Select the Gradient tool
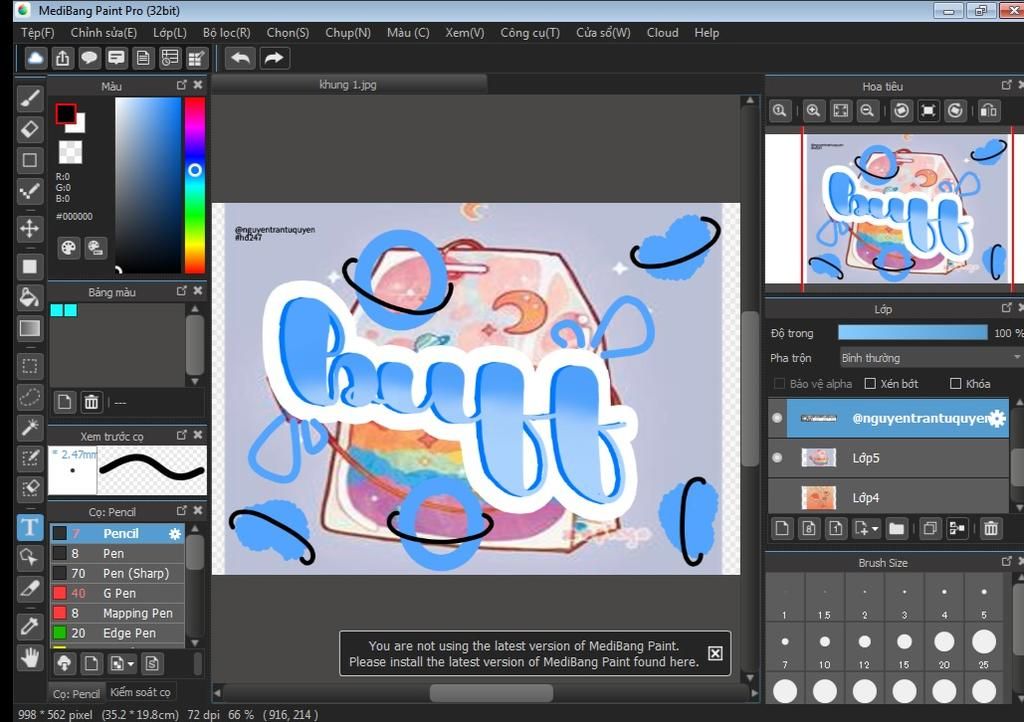This screenshot has width=1024, height=722. coord(29,328)
